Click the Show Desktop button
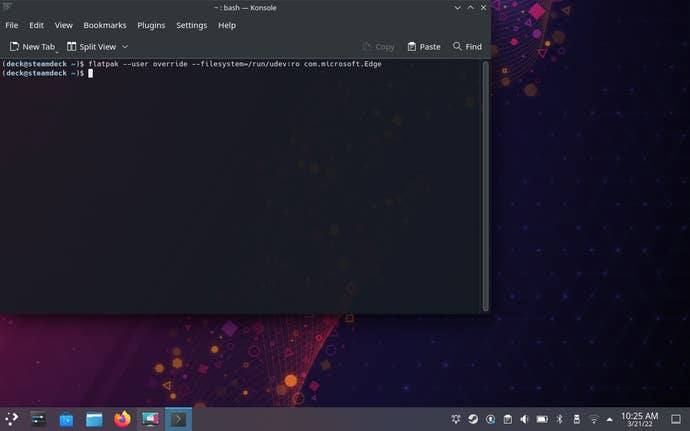 click(676, 419)
